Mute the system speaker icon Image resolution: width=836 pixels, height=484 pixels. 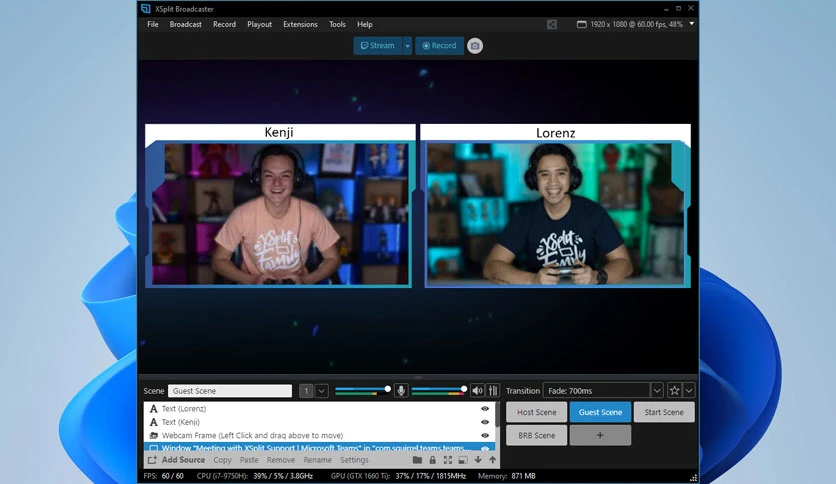pos(477,390)
